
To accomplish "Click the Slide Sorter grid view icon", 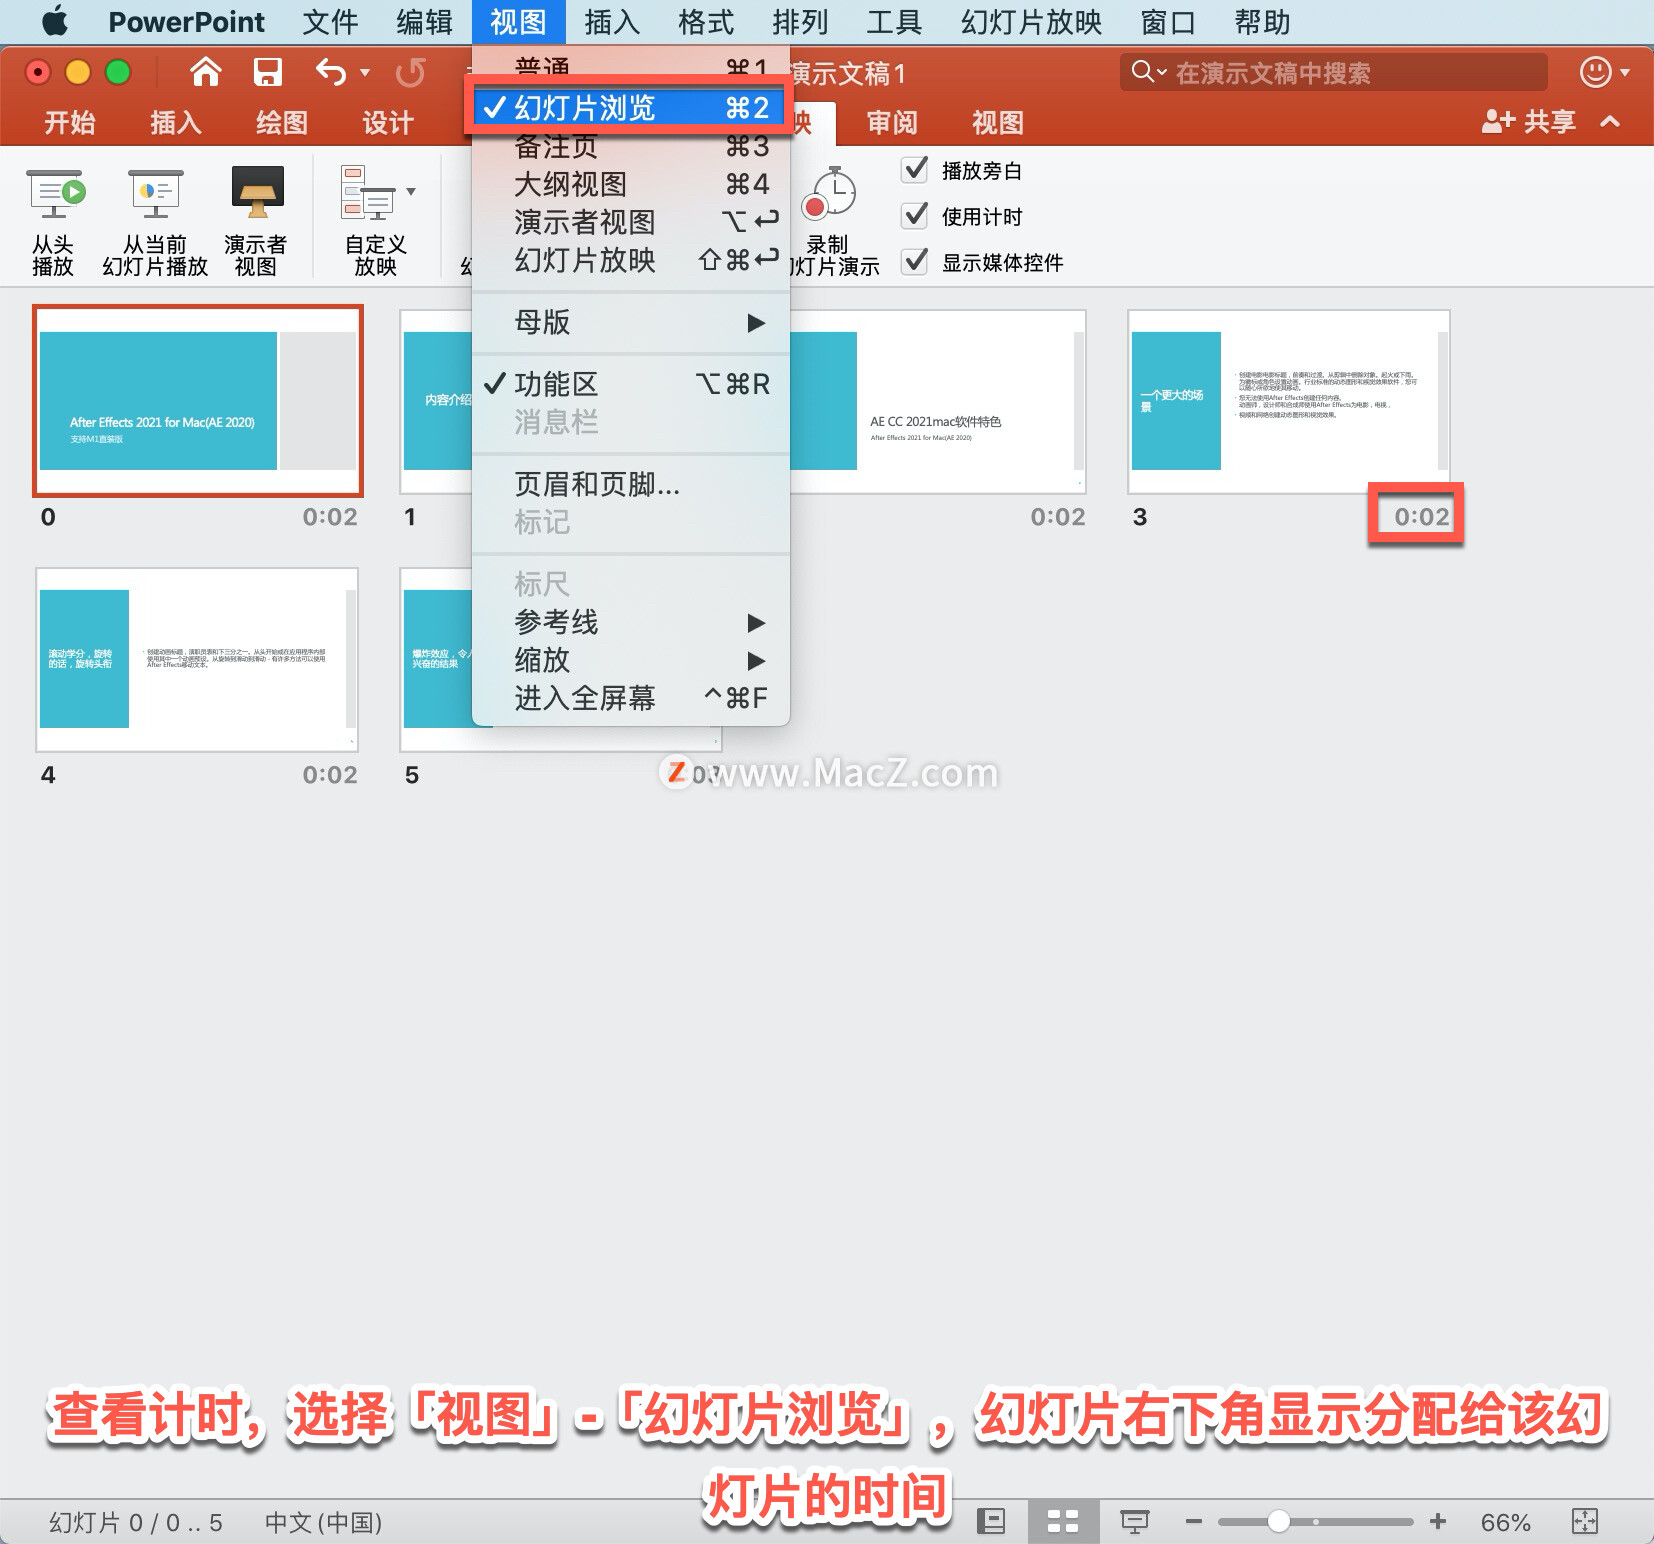I will tap(1062, 1522).
